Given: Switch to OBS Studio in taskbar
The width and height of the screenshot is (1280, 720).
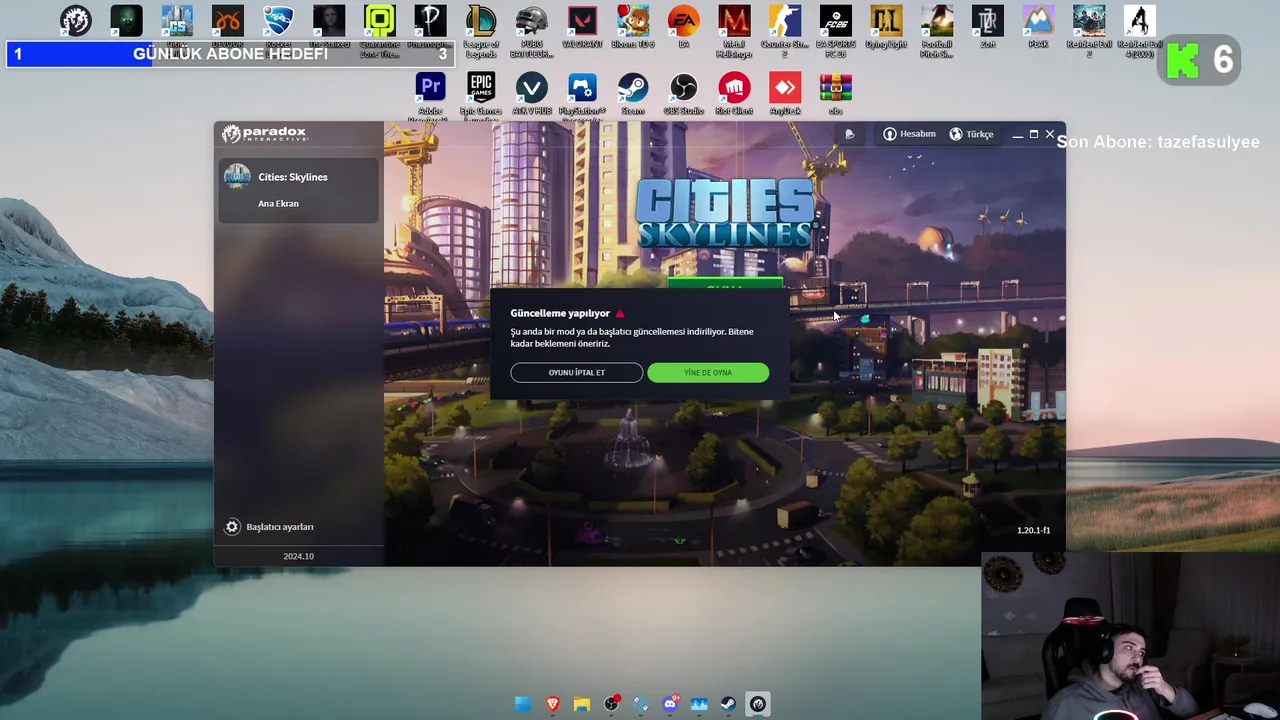Looking at the screenshot, I should pos(611,704).
